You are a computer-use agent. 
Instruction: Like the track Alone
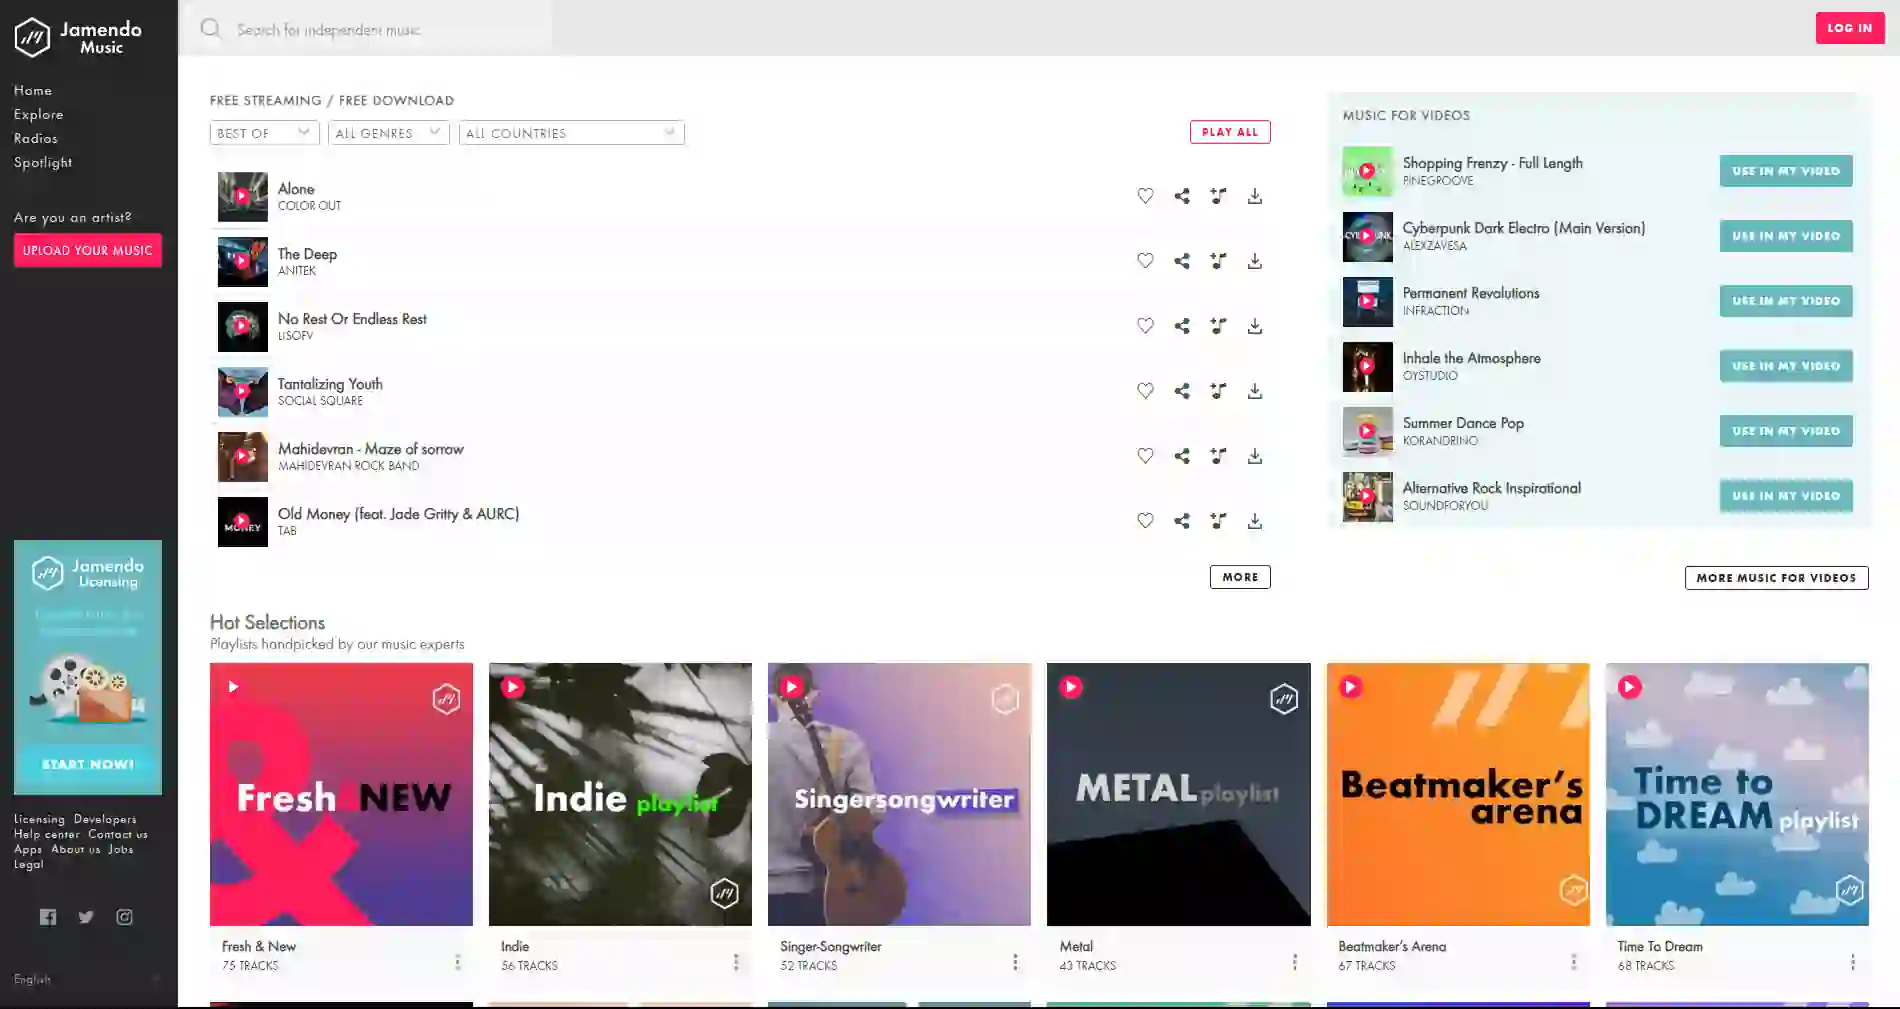tap(1145, 196)
